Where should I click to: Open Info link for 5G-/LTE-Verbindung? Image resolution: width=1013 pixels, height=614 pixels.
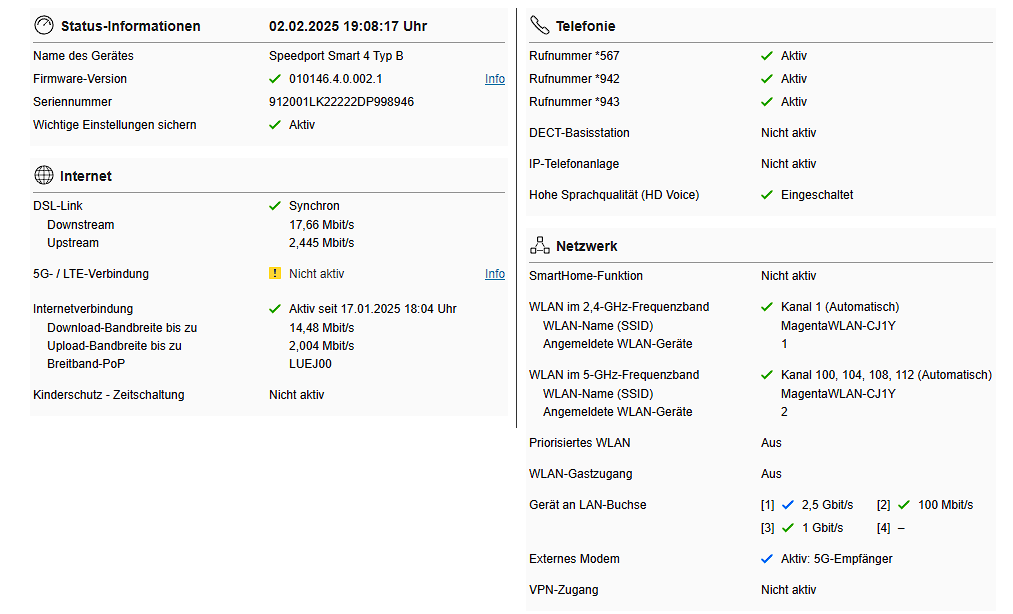(495, 274)
